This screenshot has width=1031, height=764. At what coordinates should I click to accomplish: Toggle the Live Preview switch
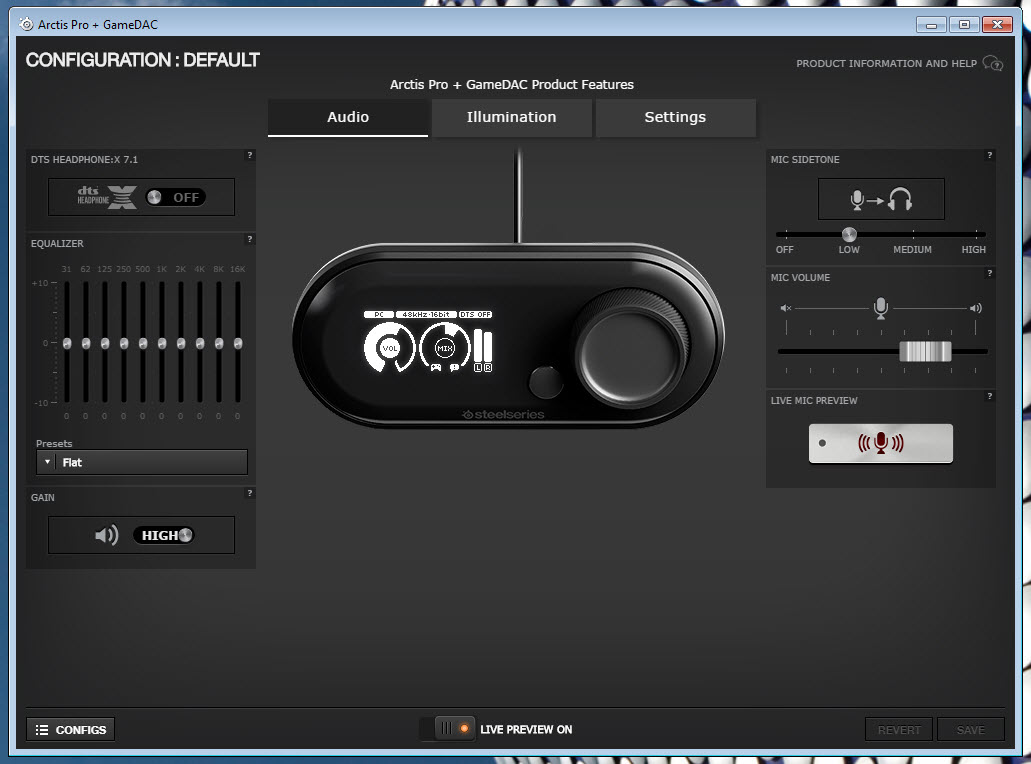(x=447, y=728)
